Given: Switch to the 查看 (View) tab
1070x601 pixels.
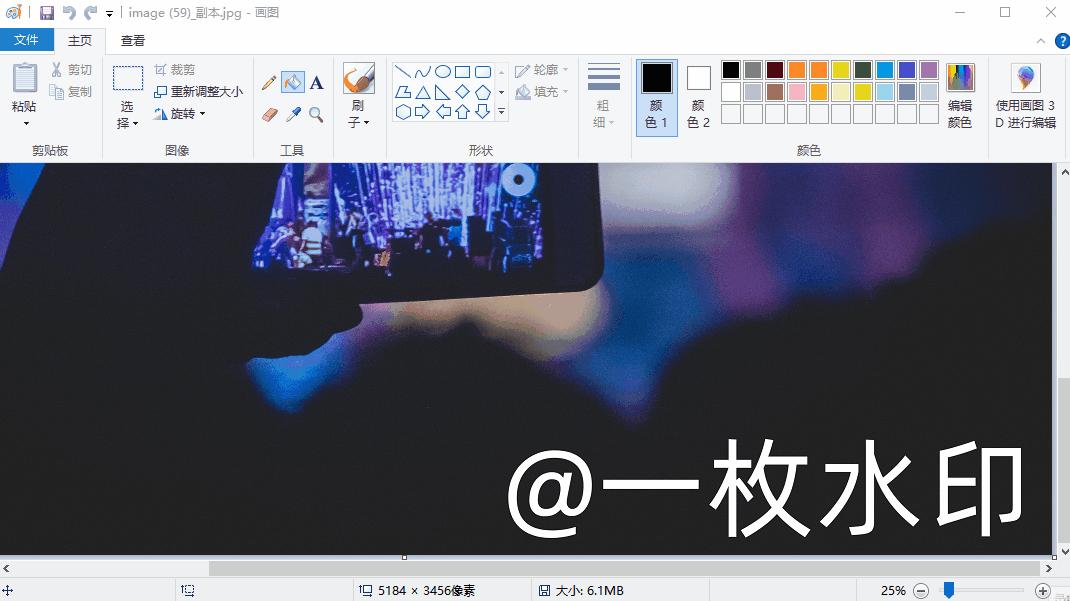Looking at the screenshot, I should (133, 41).
